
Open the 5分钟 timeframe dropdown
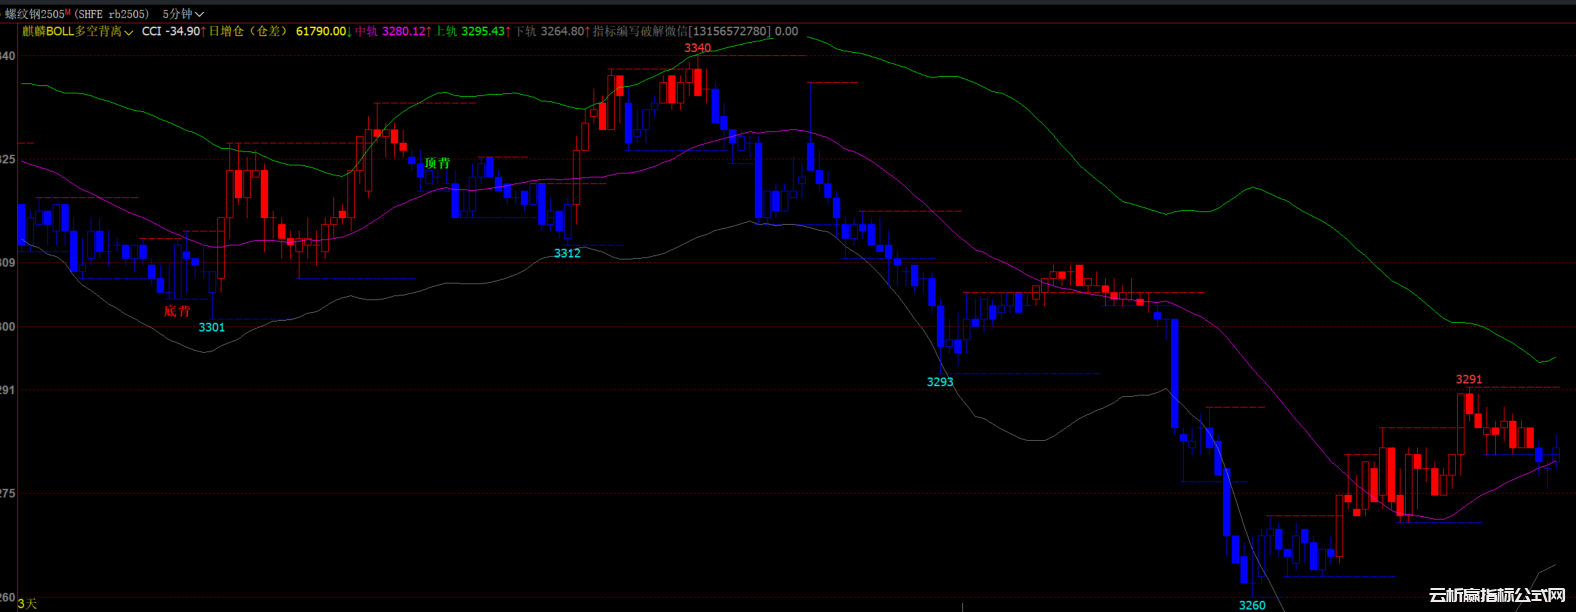click(182, 14)
